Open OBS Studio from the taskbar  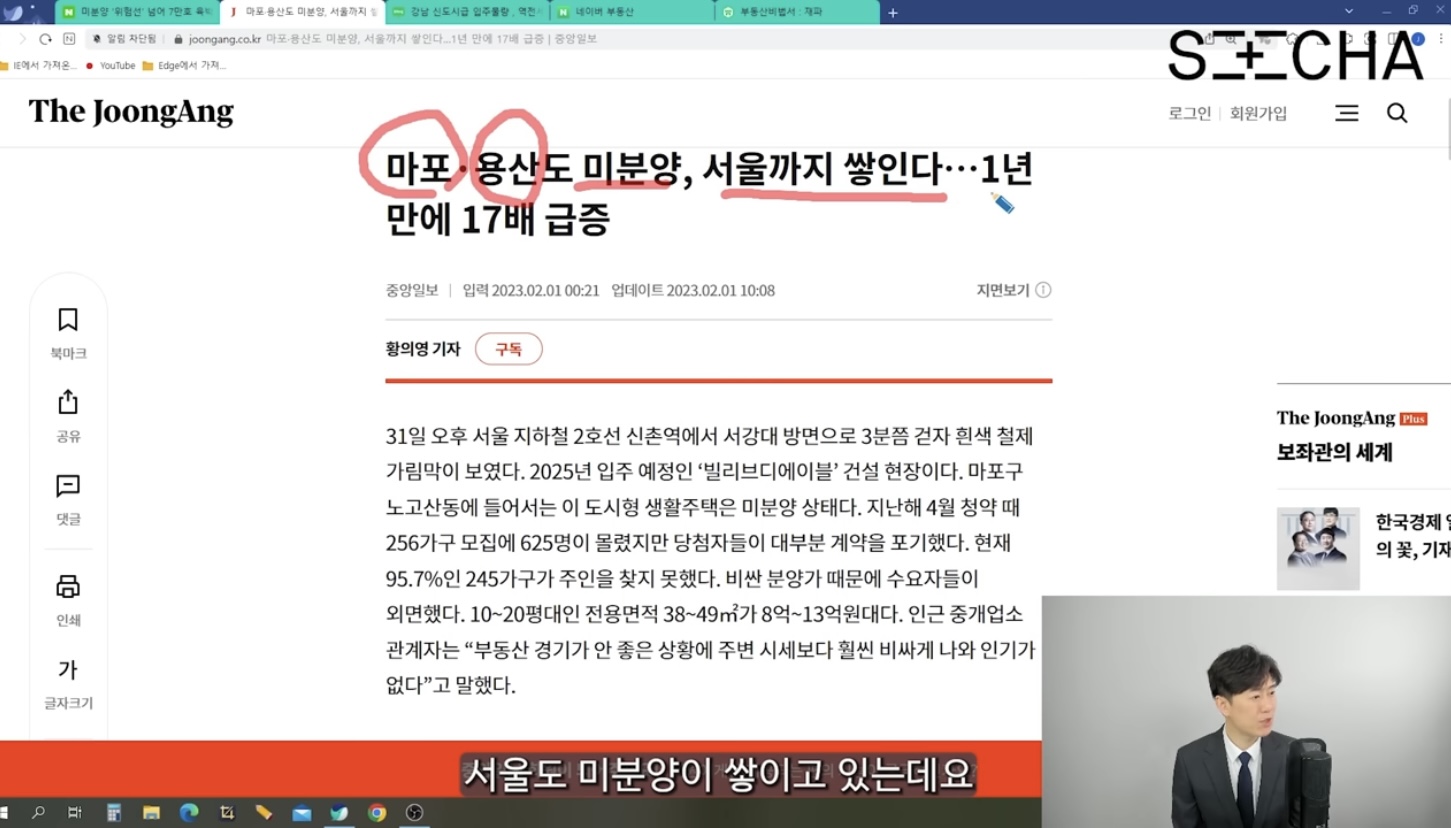[415, 813]
